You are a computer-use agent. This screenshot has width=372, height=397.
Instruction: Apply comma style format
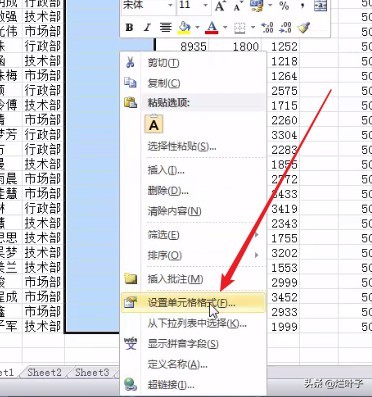coord(302,6)
